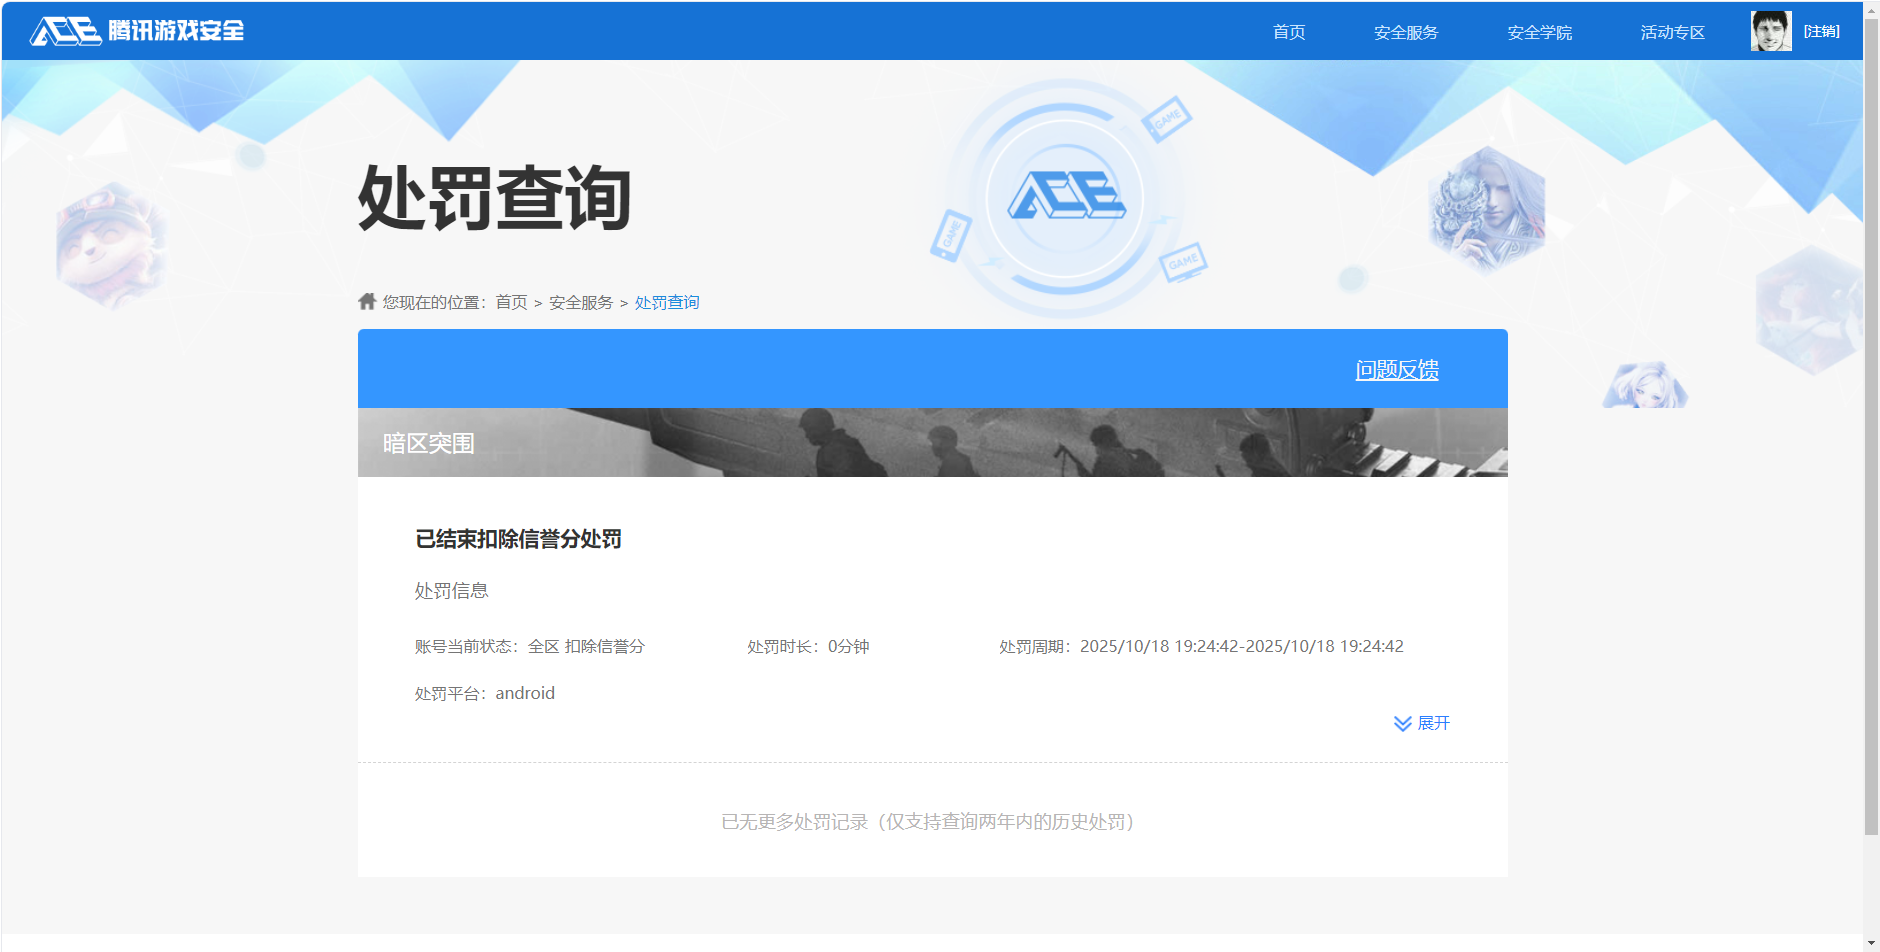This screenshot has height=952, width=1880.
Task: Click the home icon in the breadcrumb
Action: tap(365, 301)
